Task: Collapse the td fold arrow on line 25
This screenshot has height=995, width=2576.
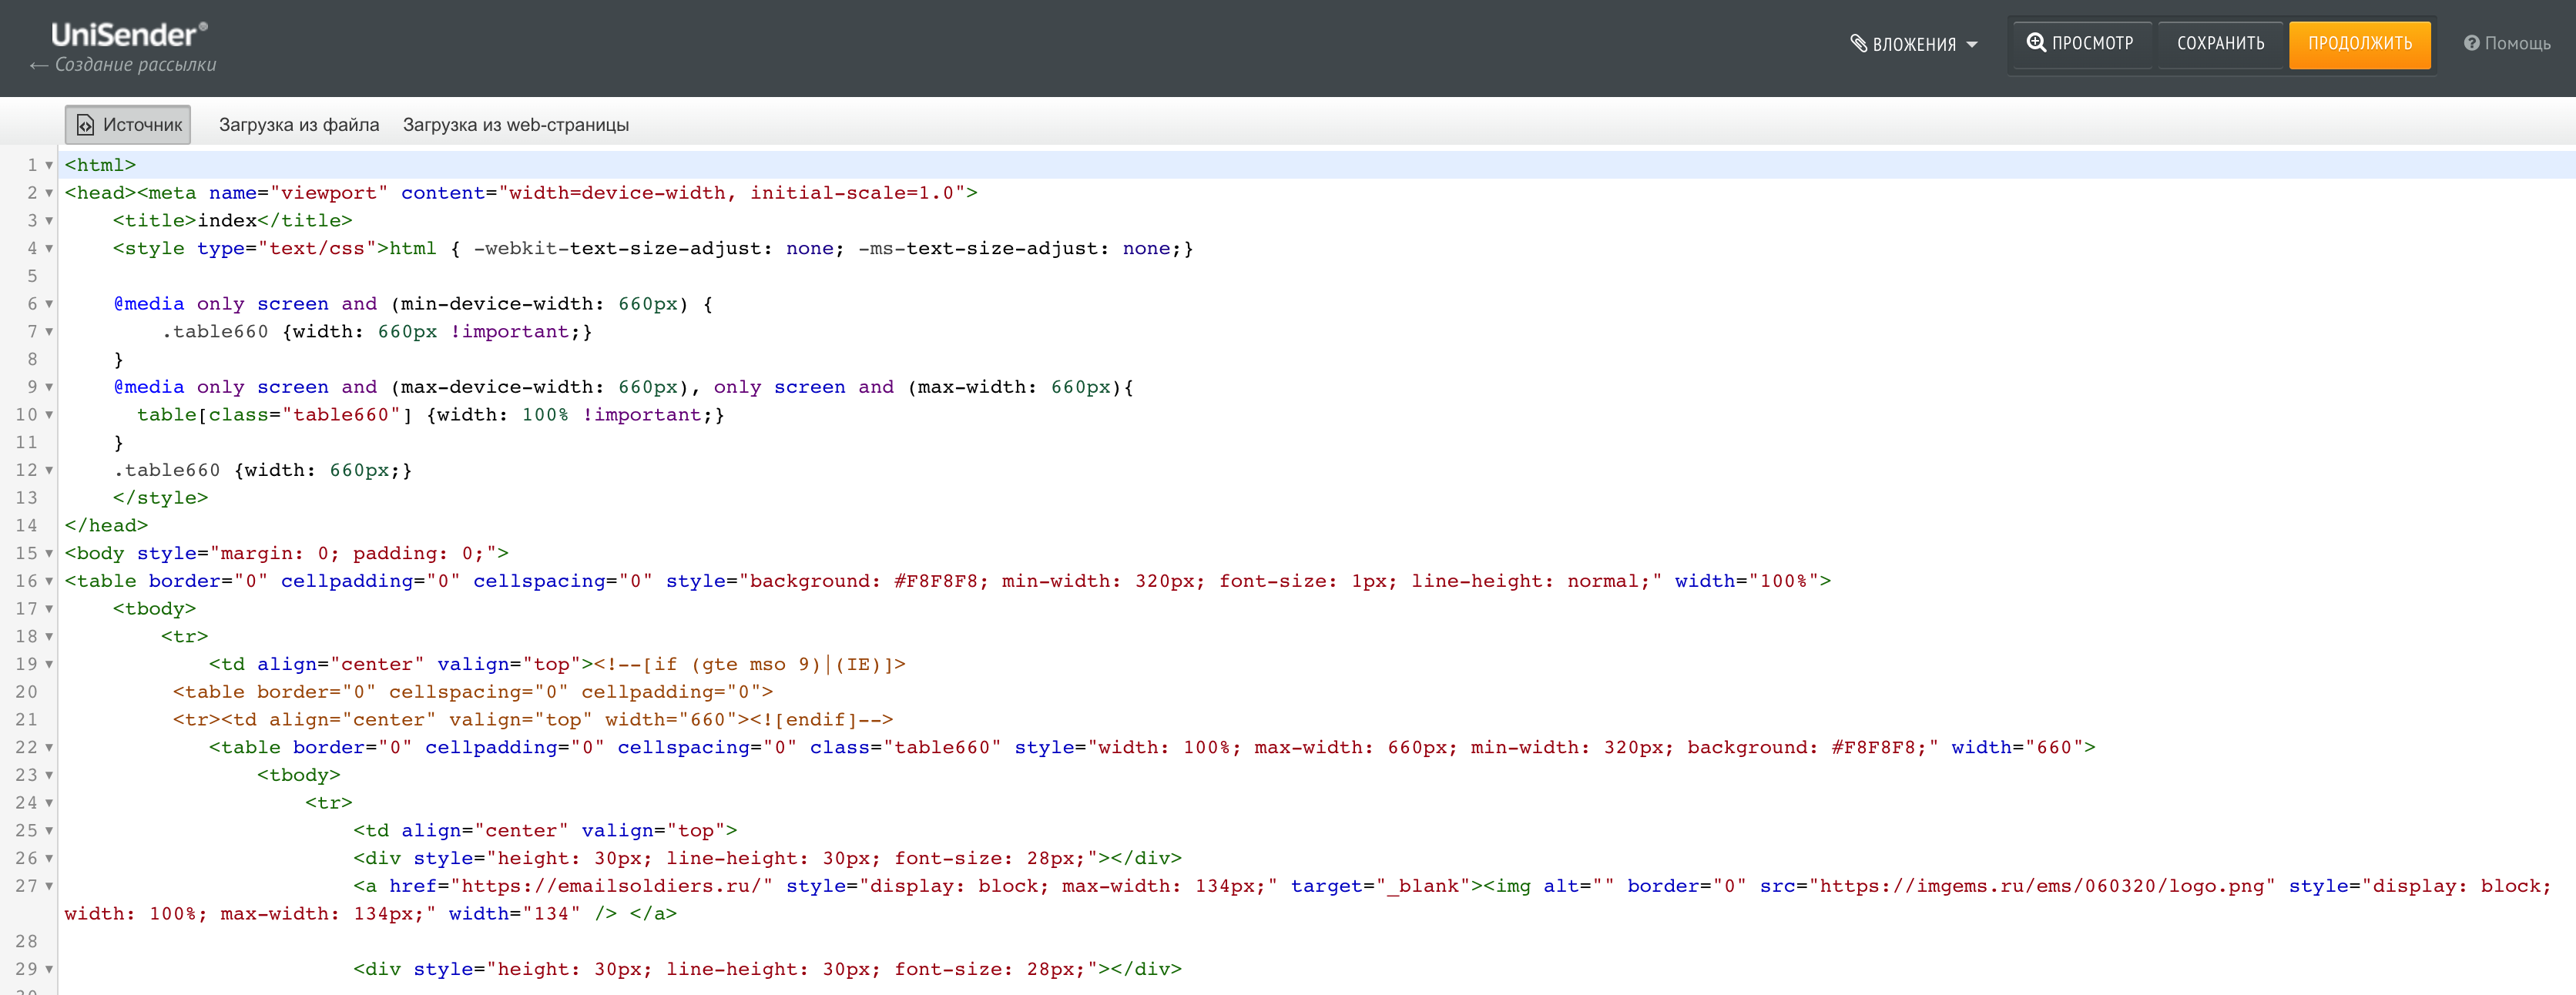Action: (x=49, y=831)
